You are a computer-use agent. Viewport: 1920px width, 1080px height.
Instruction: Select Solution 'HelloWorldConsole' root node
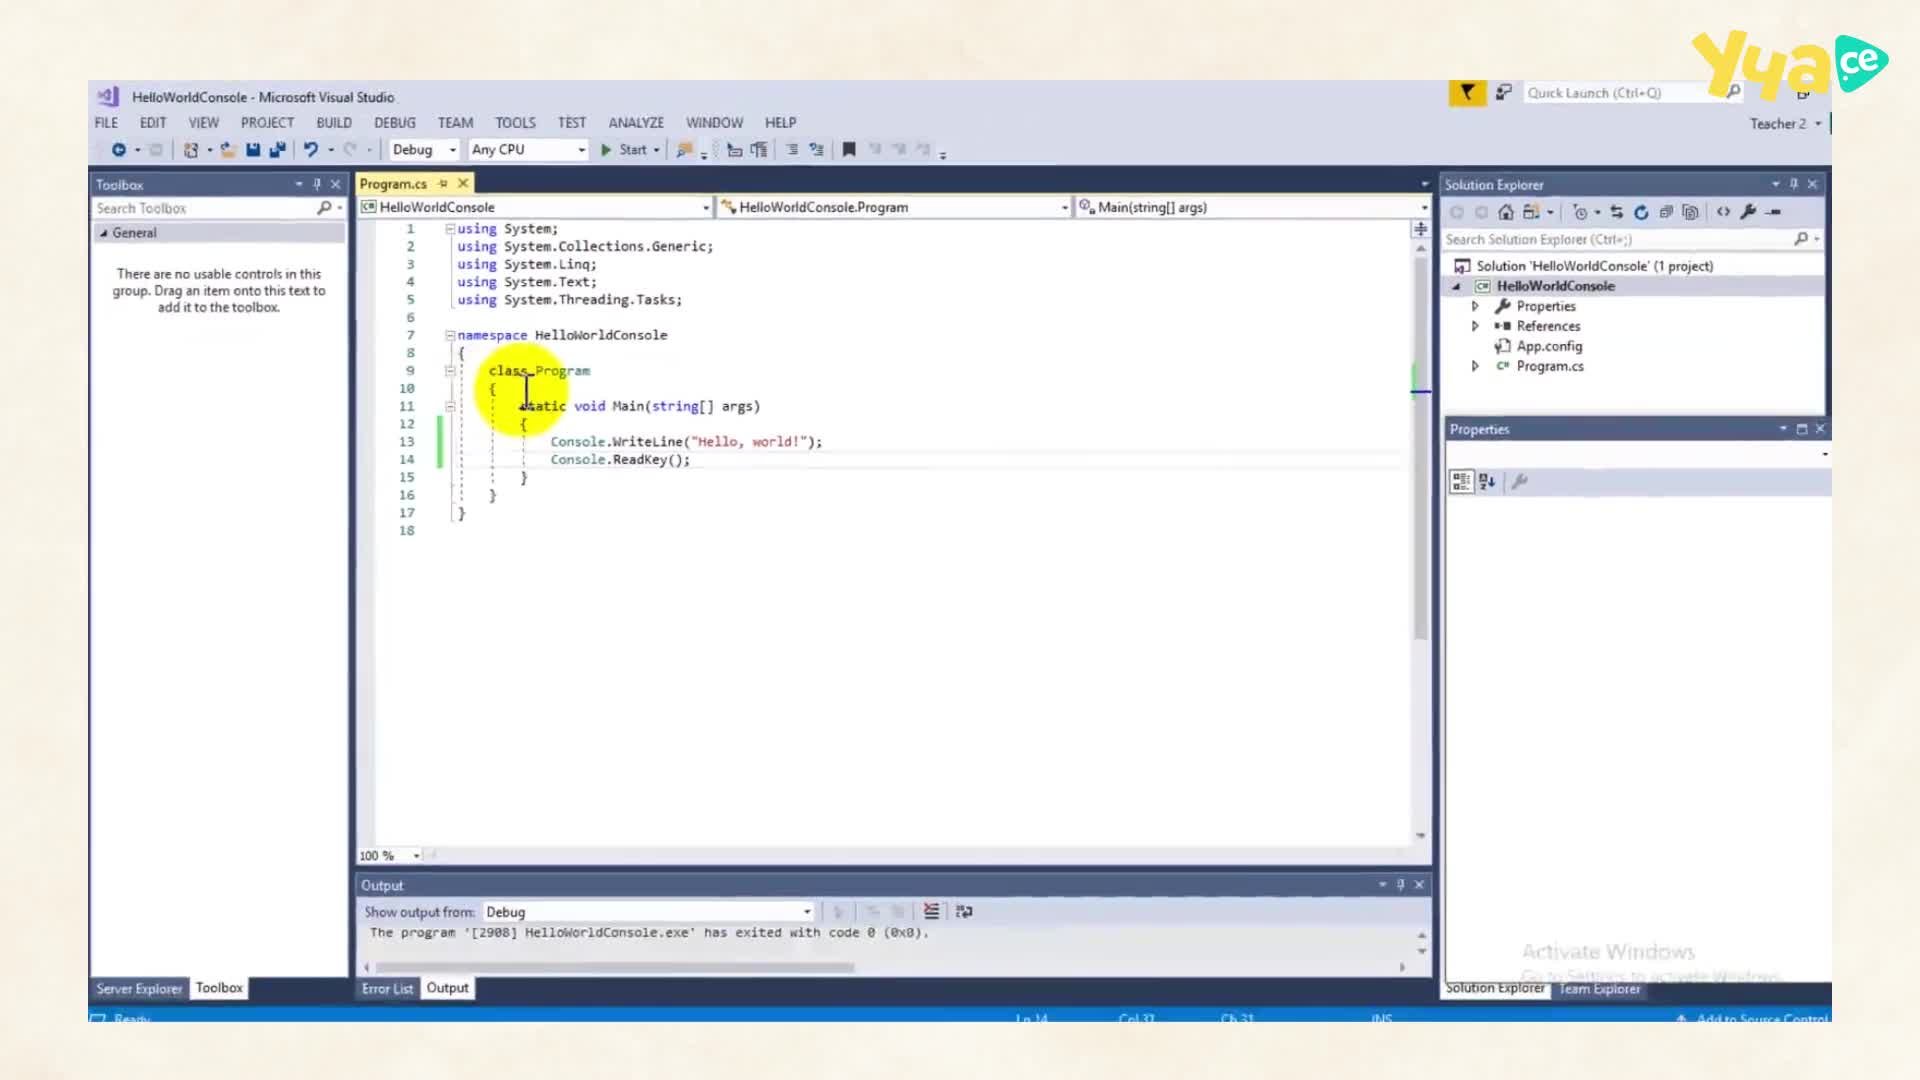point(1594,267)
